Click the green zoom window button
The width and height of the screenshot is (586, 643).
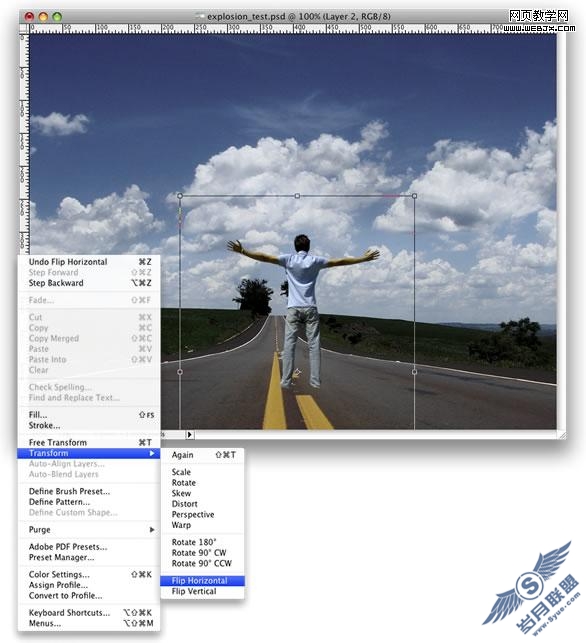click(x=57, y=16)
